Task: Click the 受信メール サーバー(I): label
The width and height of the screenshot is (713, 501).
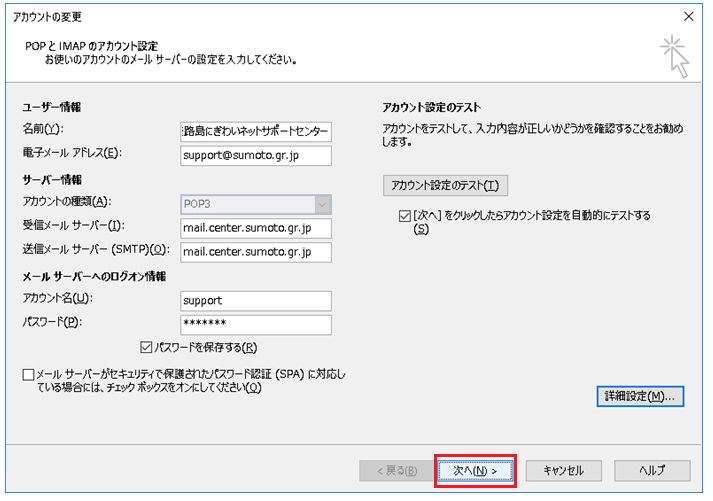Action: click(74, 225)
